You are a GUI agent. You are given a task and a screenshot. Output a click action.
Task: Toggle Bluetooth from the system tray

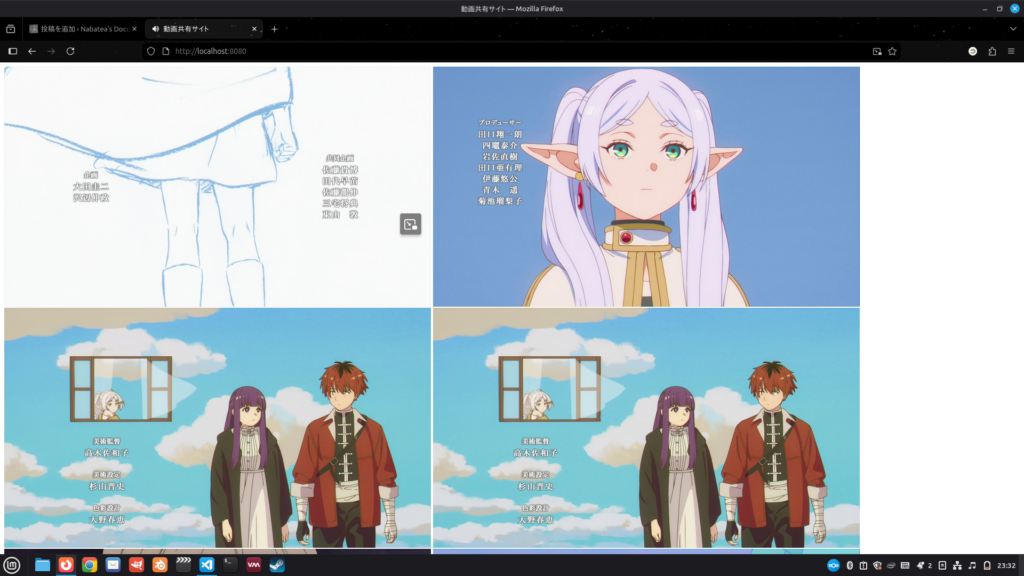click(x=849, y=566)
